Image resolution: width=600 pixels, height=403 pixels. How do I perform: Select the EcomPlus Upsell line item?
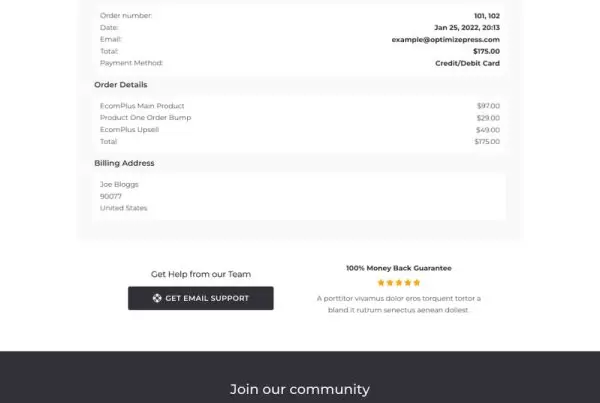300,129
